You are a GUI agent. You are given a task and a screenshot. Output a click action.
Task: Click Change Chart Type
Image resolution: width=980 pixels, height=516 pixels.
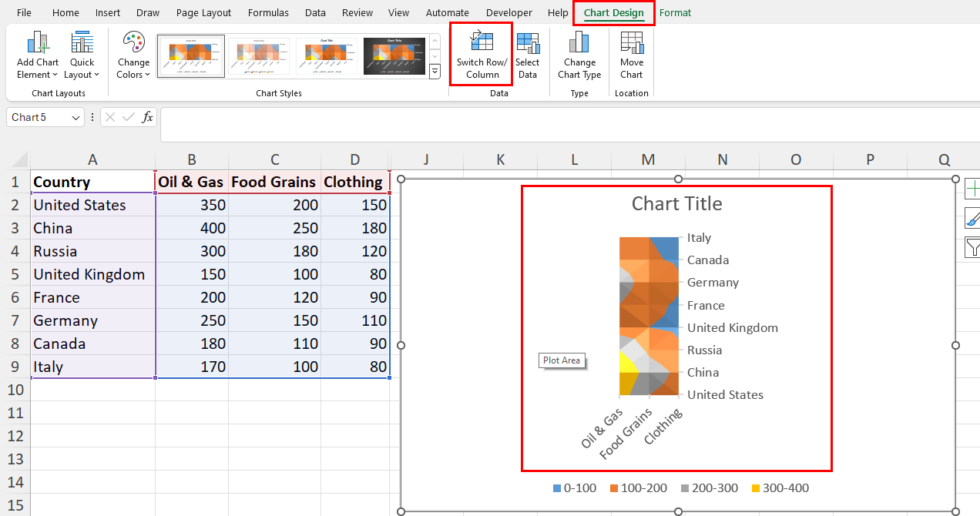click(x=579, y=56)
